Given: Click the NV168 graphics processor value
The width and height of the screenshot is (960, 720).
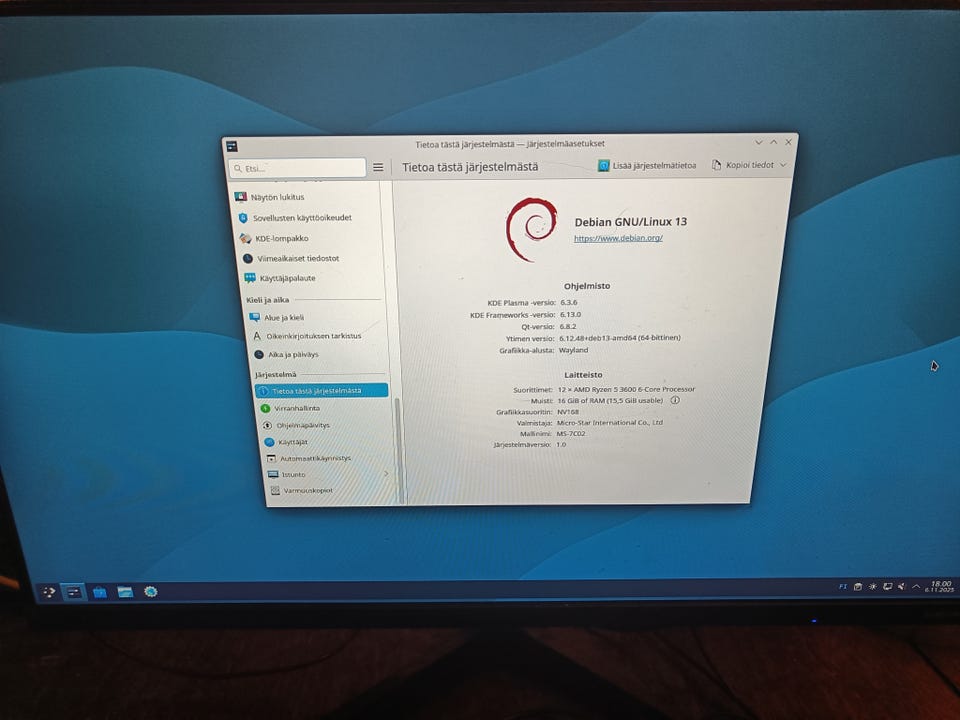Looking at the screenshot, I should pos(568,412).
